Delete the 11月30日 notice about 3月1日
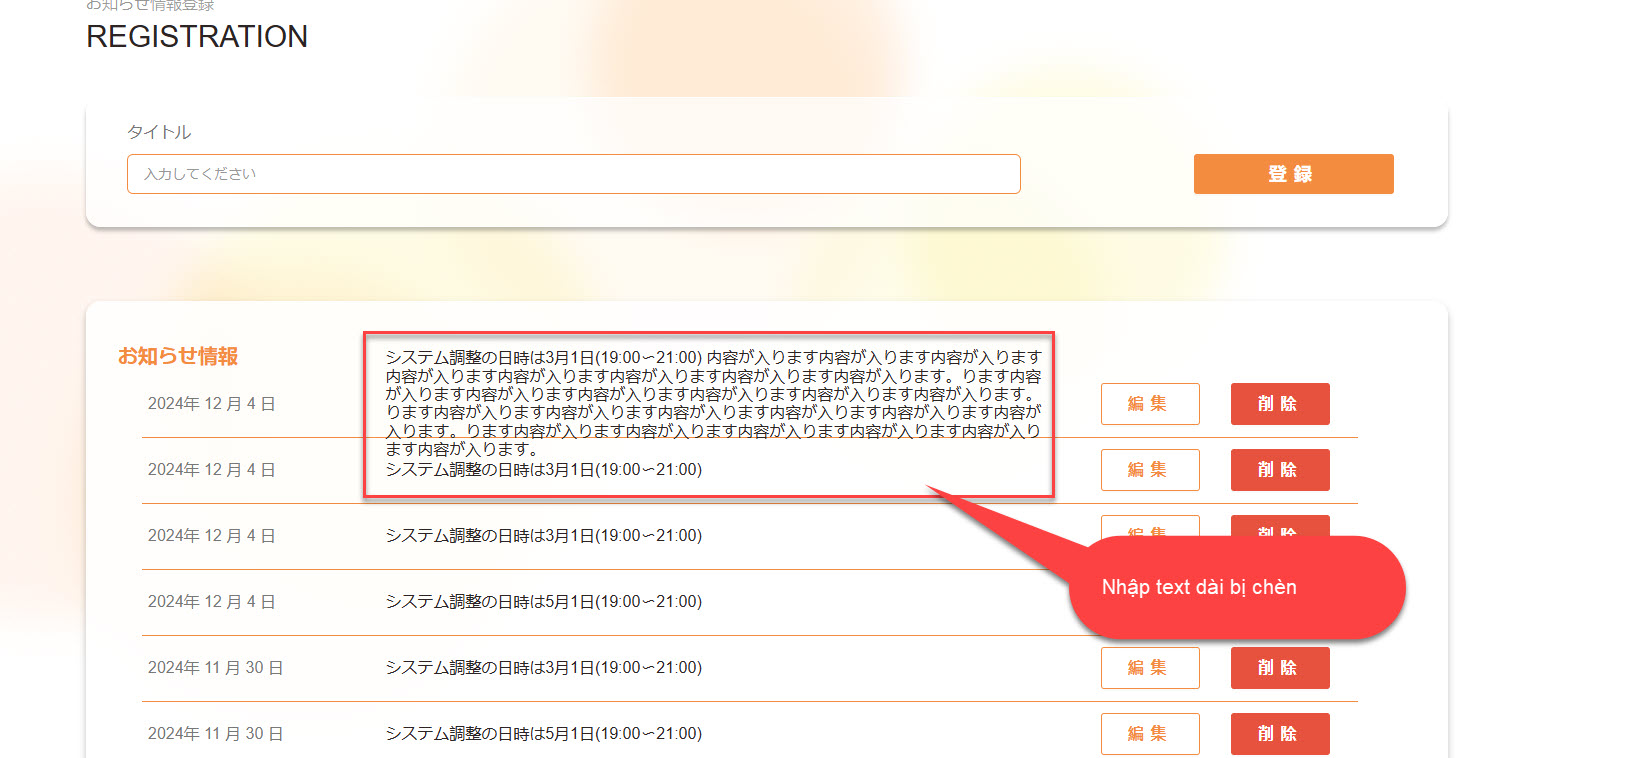 click(1279, 668)
